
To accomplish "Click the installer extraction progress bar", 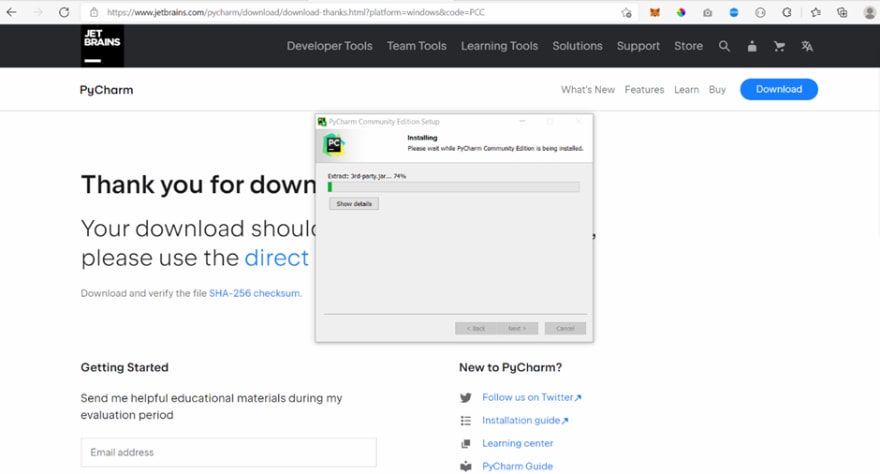I will pyautogui.click(x=453, y=187).
